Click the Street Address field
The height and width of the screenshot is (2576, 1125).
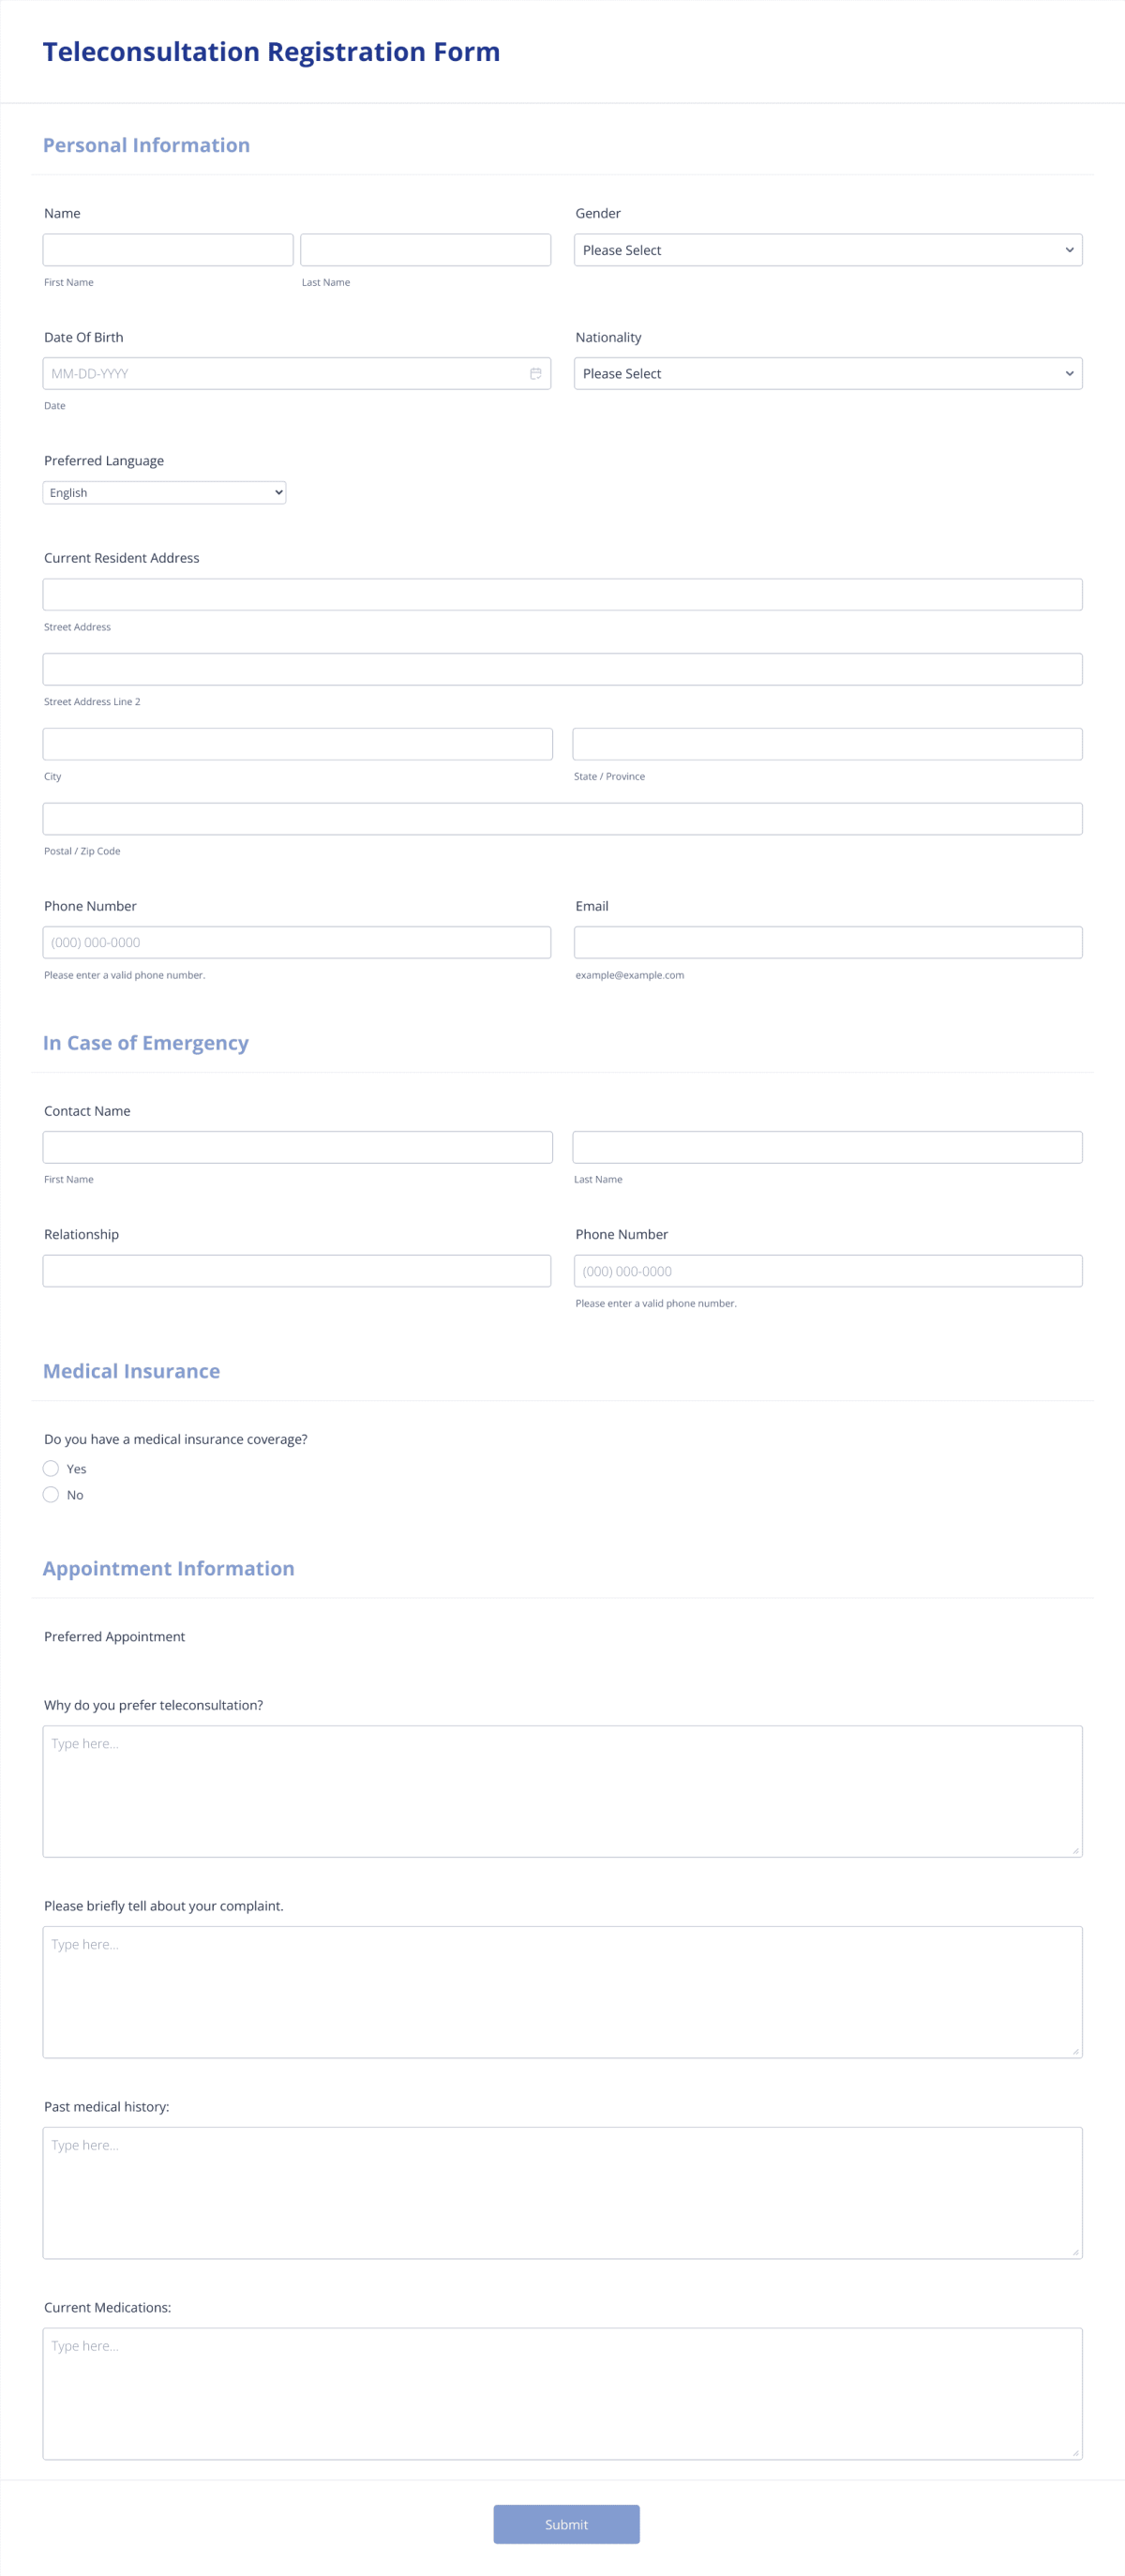point(562,594)
